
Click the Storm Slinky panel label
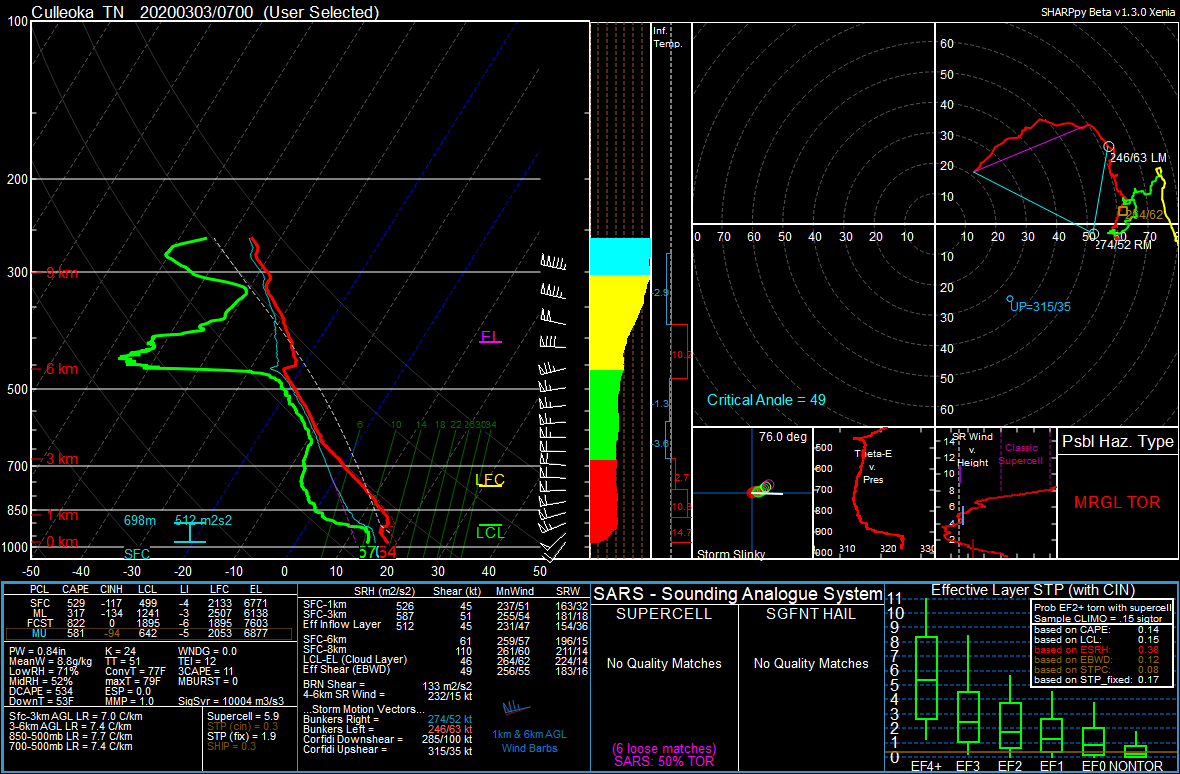coord(732,554)
